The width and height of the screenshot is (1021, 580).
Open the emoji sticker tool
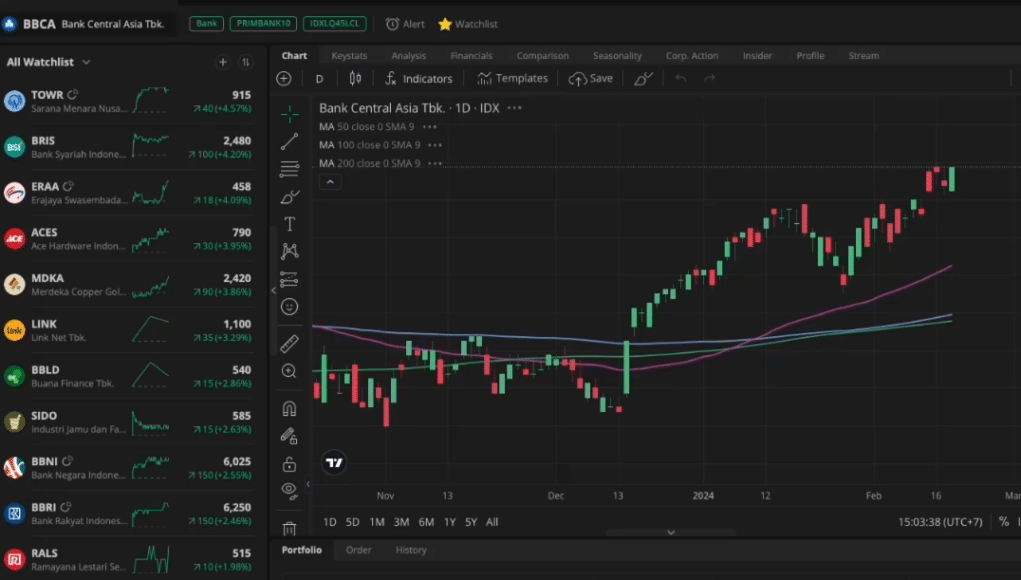[x=289, y=307]
